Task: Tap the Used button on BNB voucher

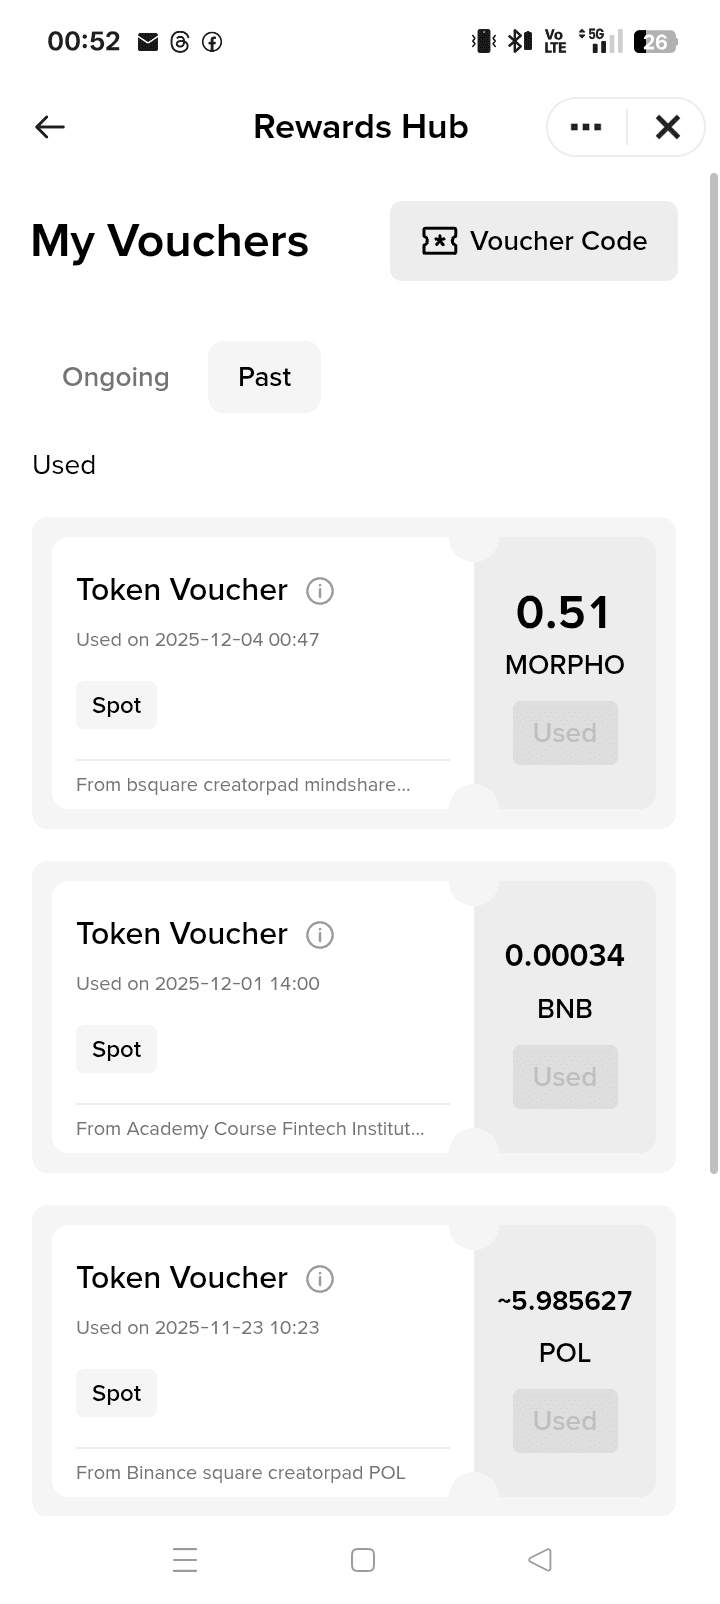Action: [565, 1077]
